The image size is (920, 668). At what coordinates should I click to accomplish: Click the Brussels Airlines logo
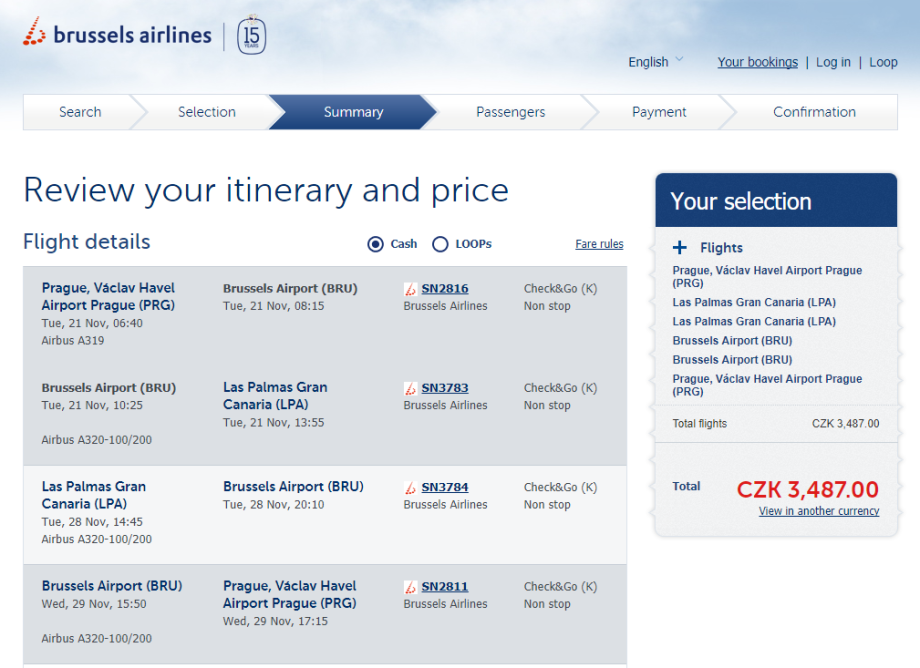click(x=116, y=35)
